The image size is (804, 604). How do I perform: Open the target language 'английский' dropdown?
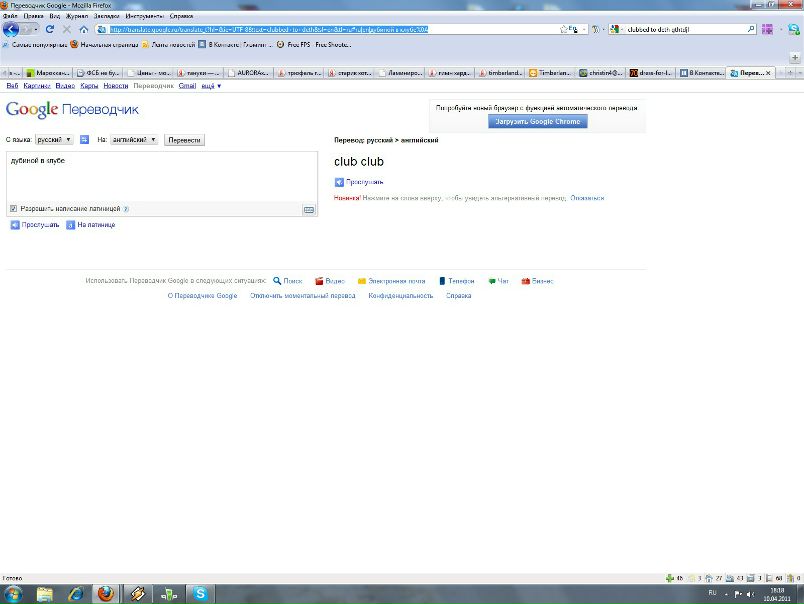[133, 140]
